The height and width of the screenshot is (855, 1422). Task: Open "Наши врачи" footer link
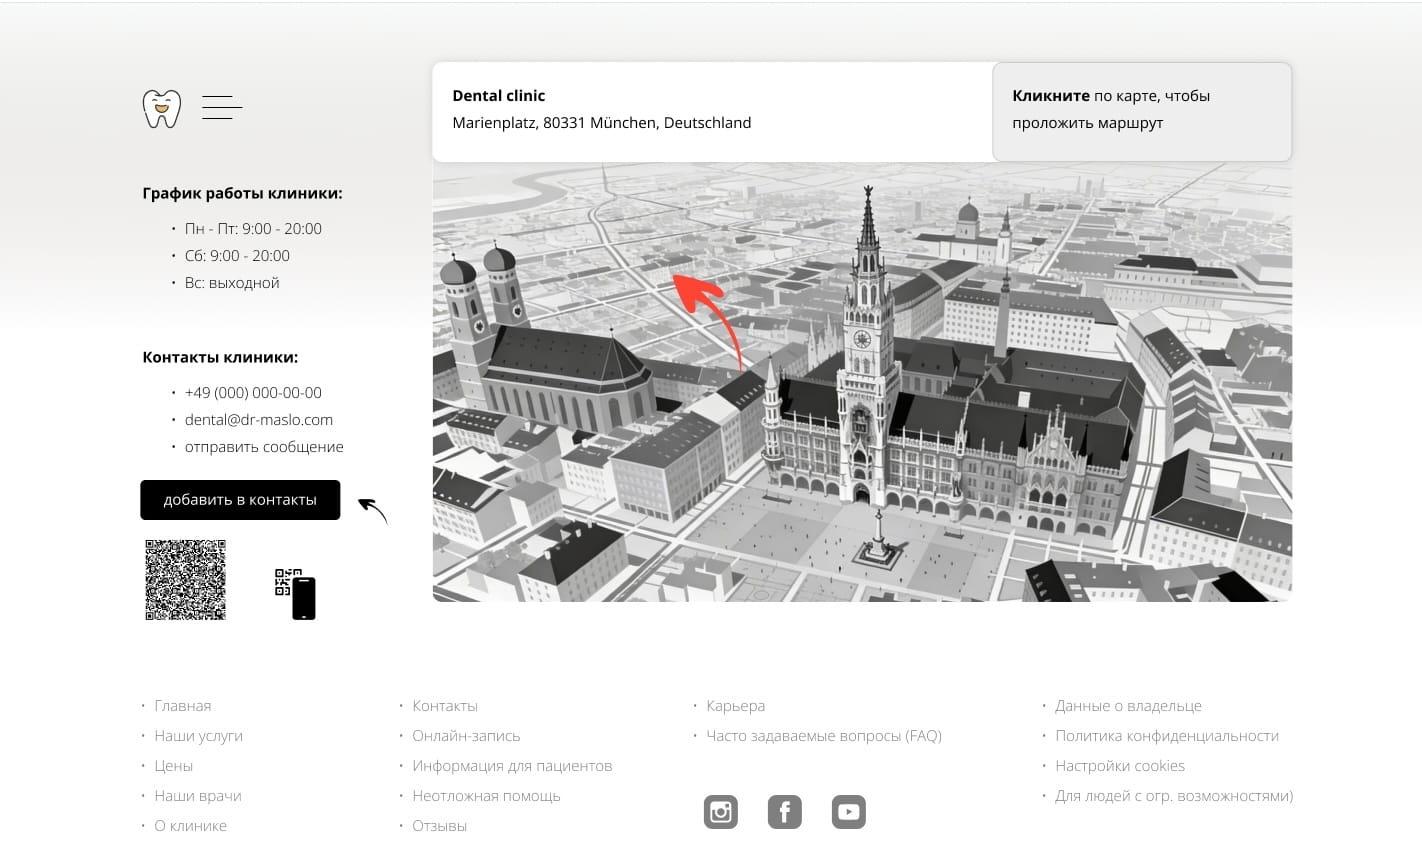click(x=198, y=796)
